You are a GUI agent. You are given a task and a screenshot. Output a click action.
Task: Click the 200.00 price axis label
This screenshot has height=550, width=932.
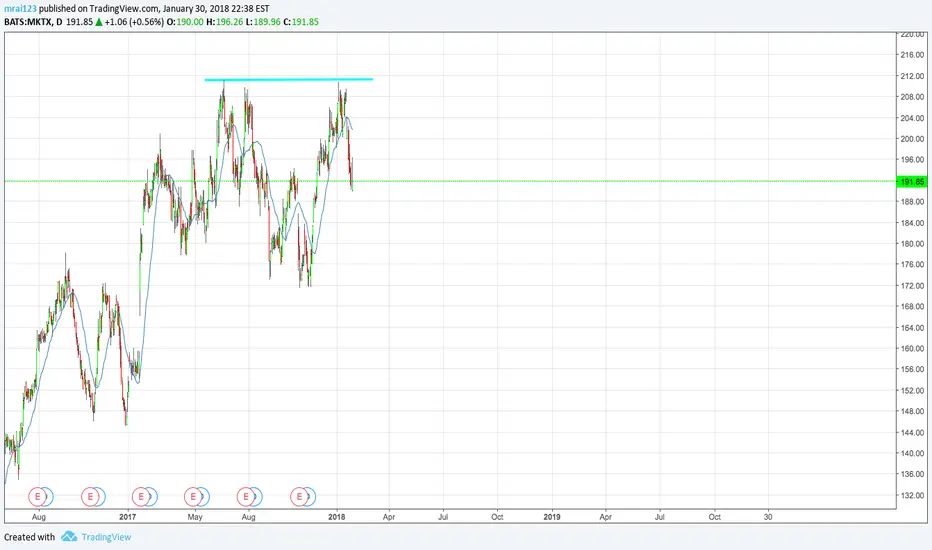(912, 139)
